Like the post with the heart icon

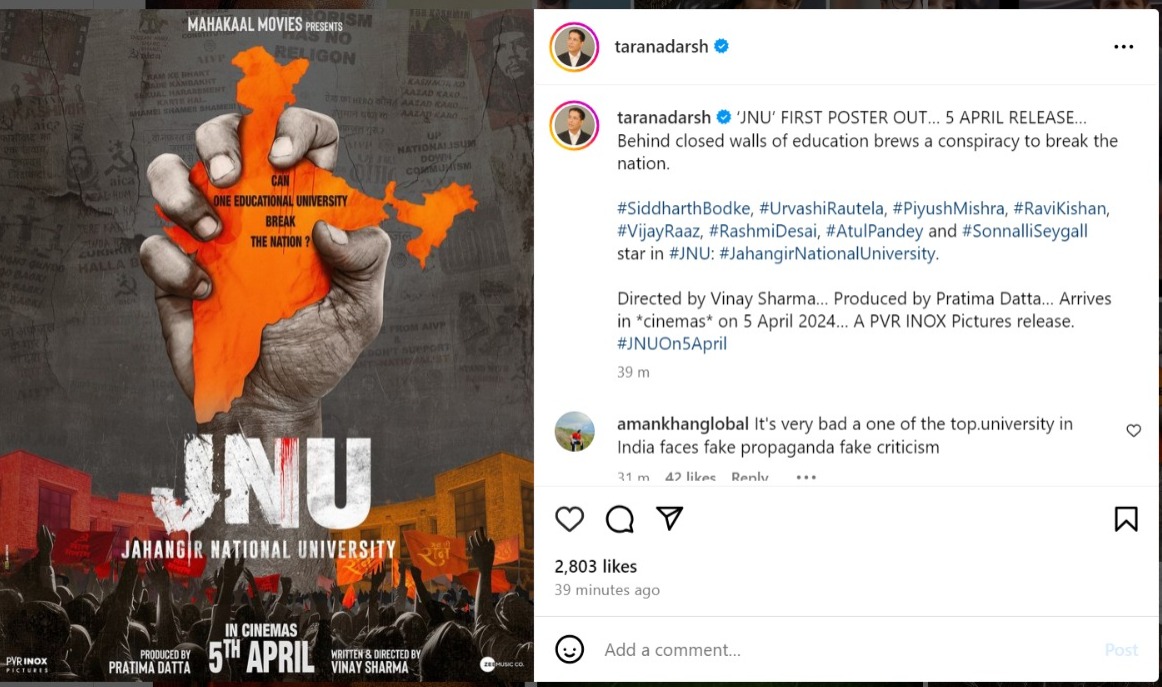[569, 519]
